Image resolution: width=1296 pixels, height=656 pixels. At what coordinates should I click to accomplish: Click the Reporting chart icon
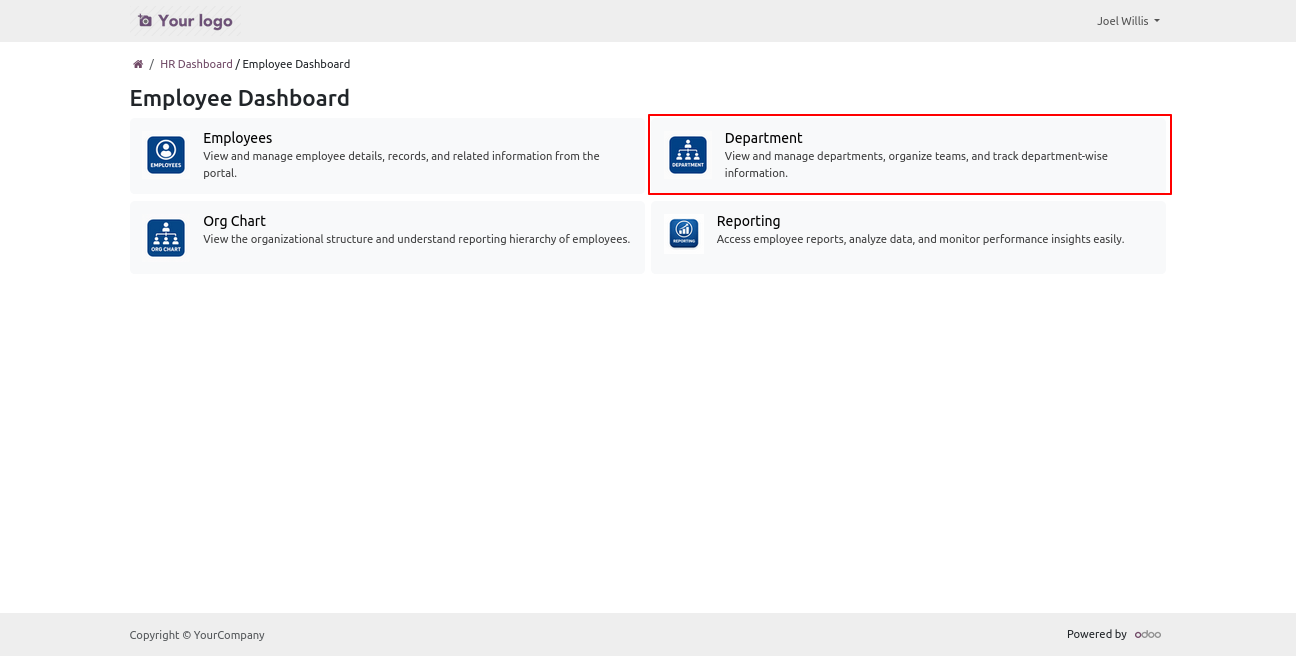click(684, 233)
